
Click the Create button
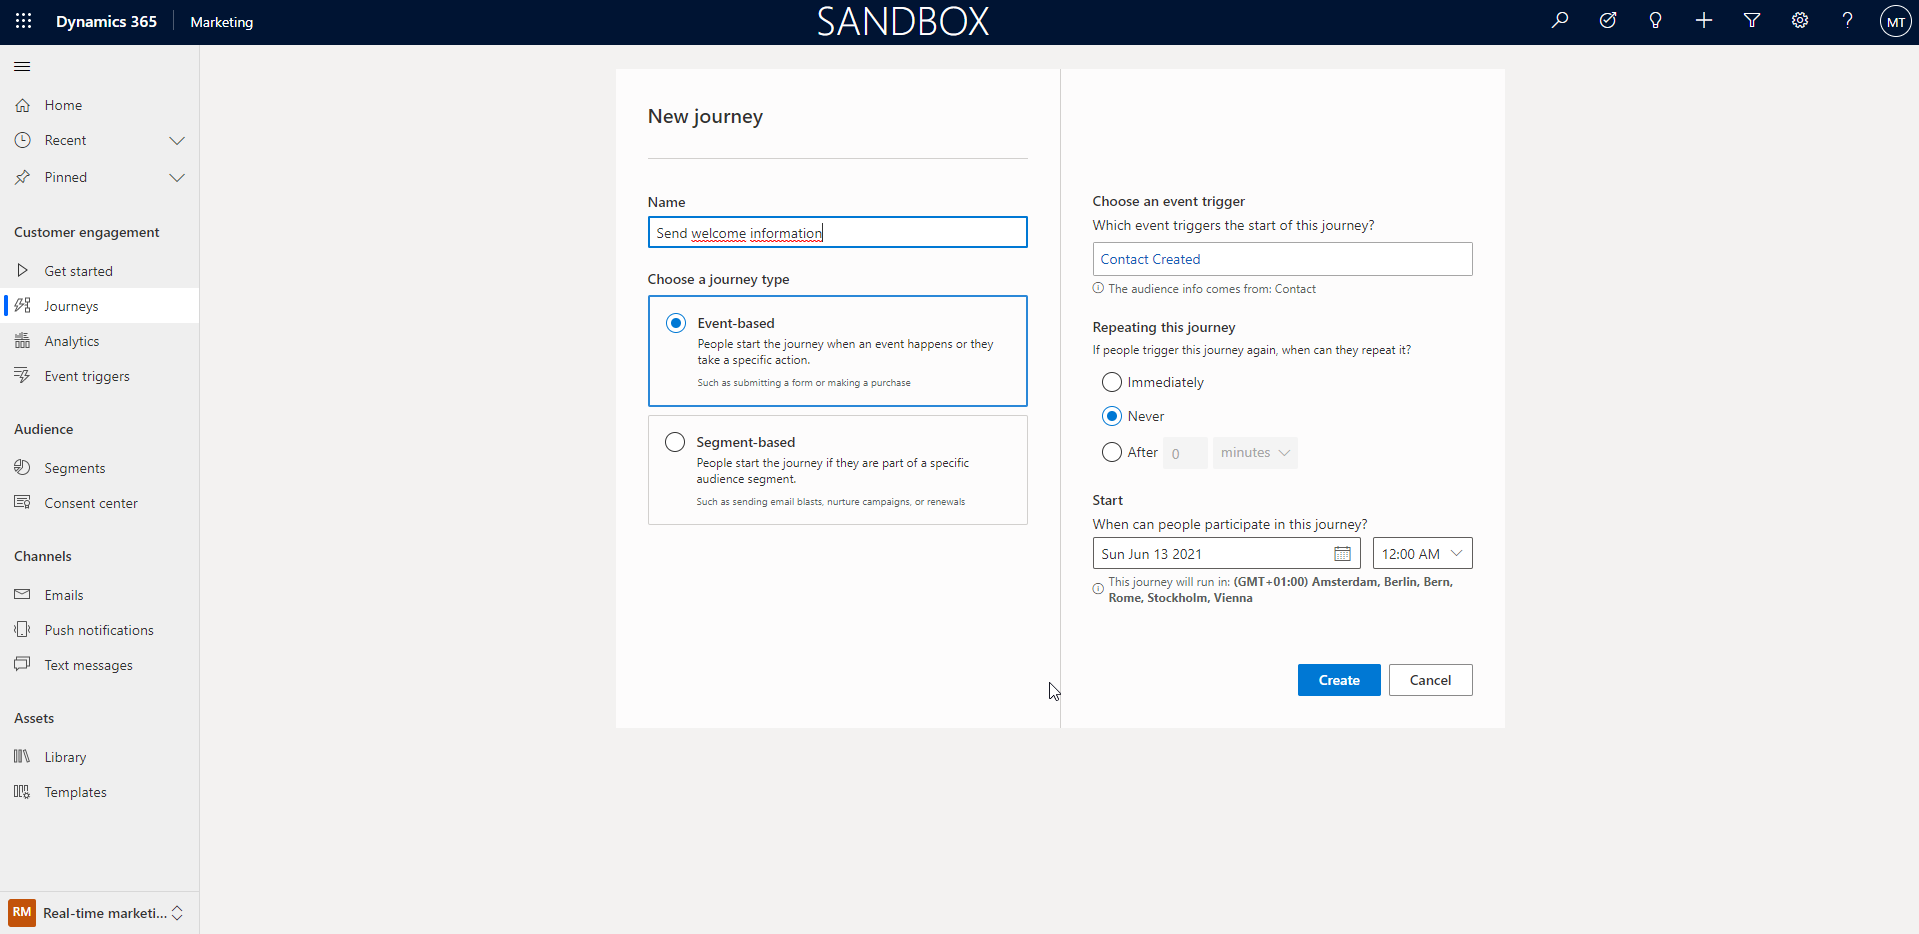[1338, 680]
